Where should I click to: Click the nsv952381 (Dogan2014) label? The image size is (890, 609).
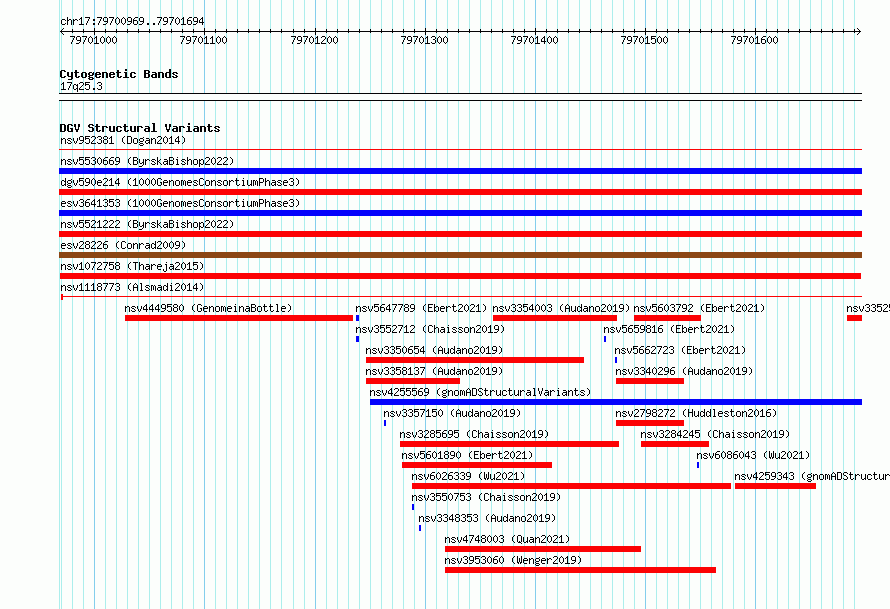[123, 140]
